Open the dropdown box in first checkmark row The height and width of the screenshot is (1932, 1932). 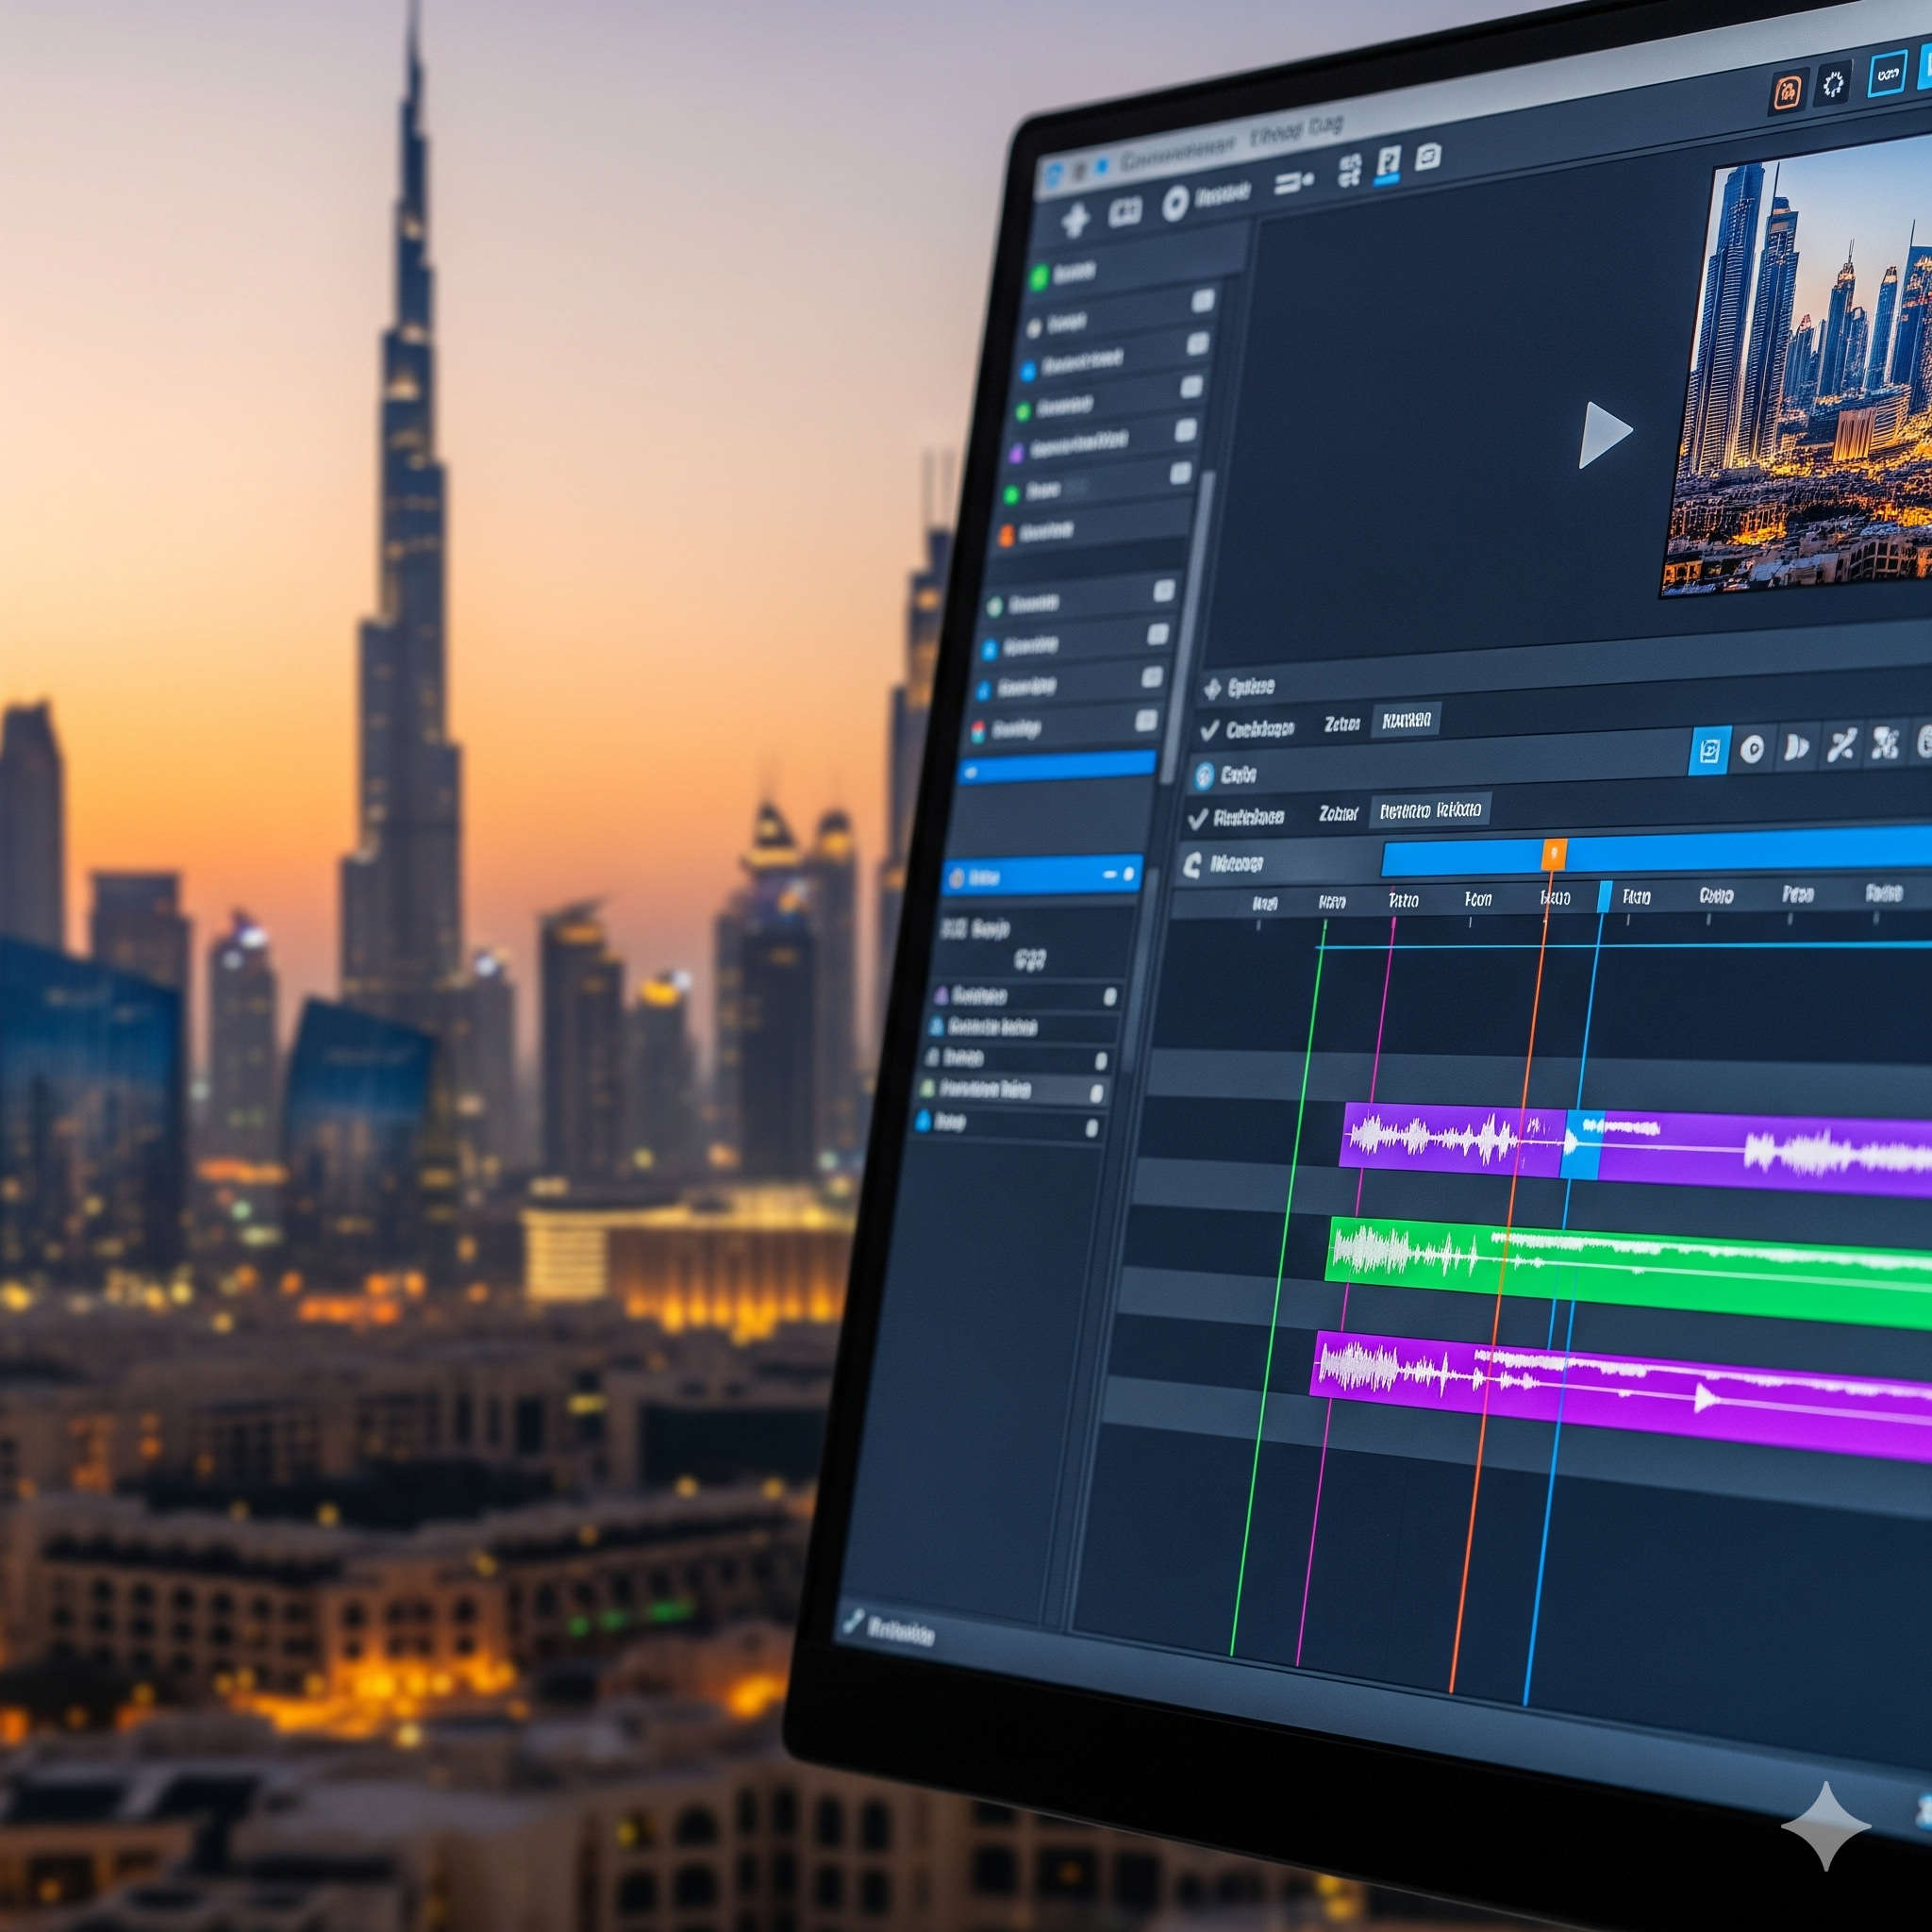(1406, 720)
